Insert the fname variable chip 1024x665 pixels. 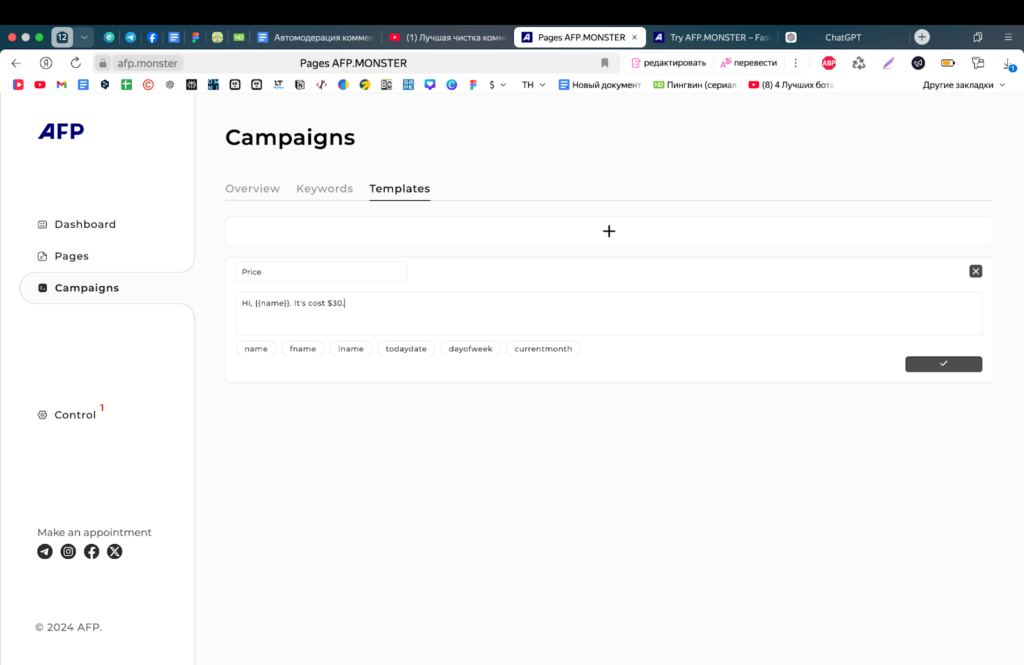303,349
